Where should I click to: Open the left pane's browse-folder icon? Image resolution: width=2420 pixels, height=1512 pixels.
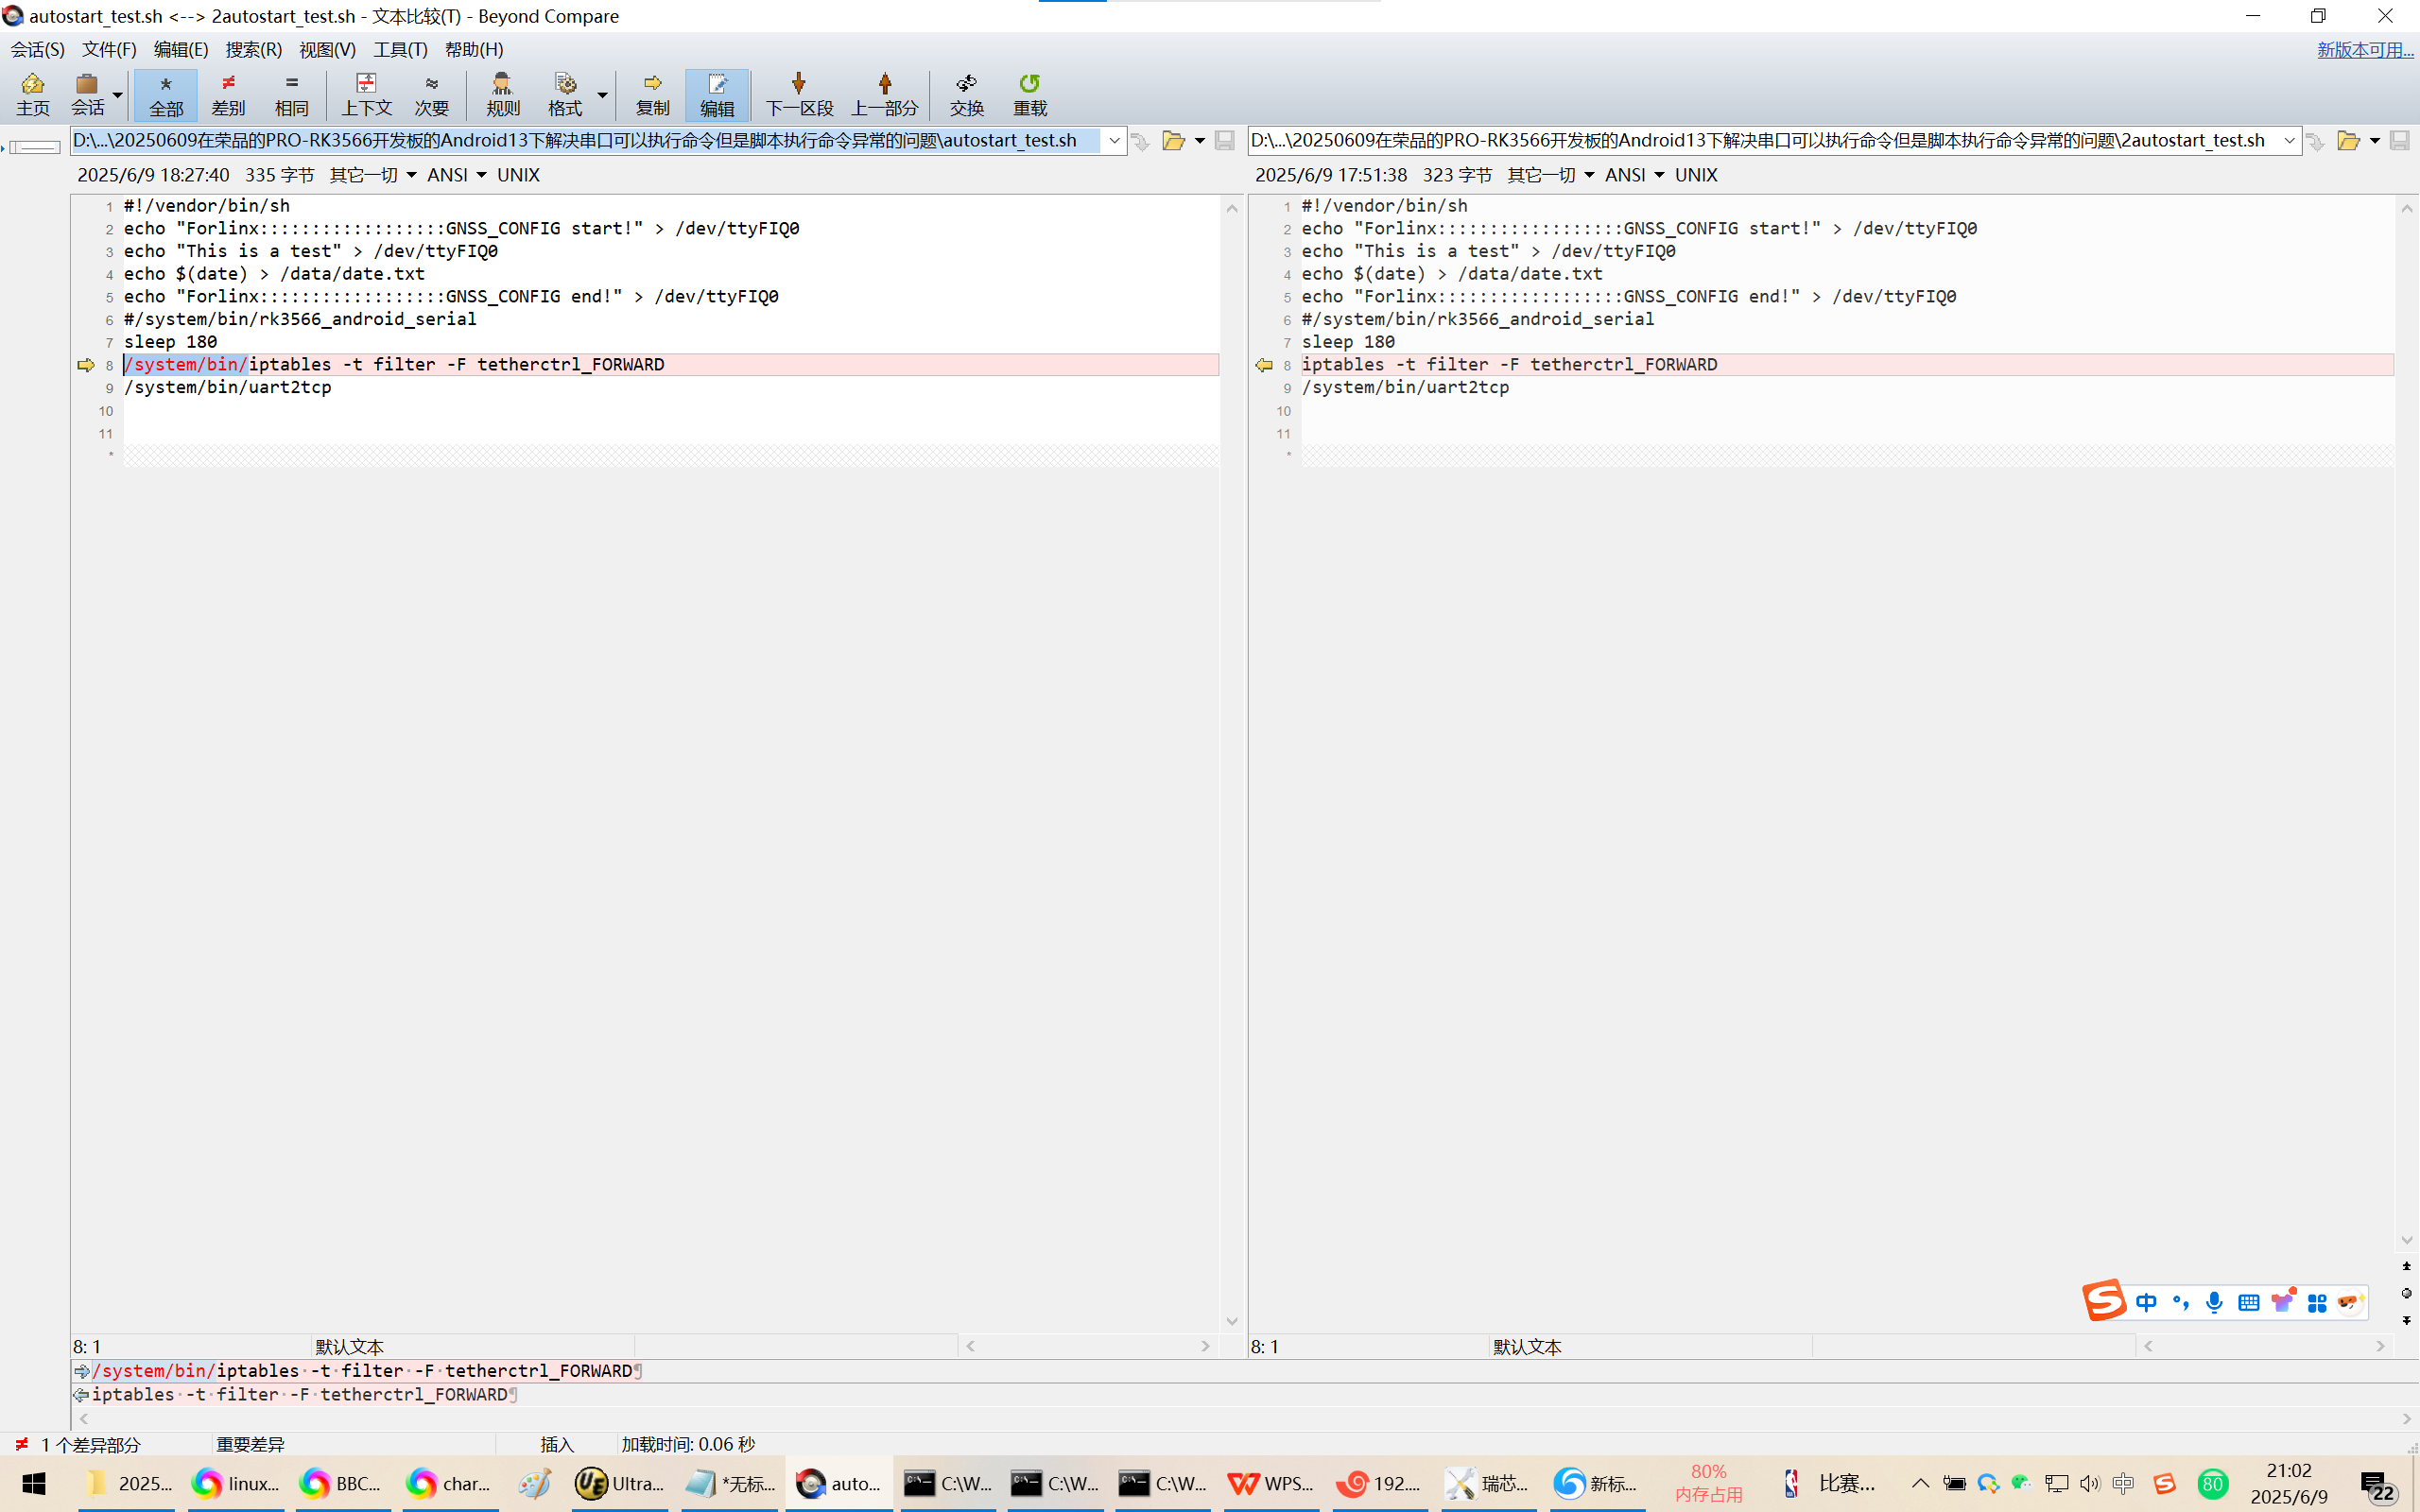coord(1173,141)
